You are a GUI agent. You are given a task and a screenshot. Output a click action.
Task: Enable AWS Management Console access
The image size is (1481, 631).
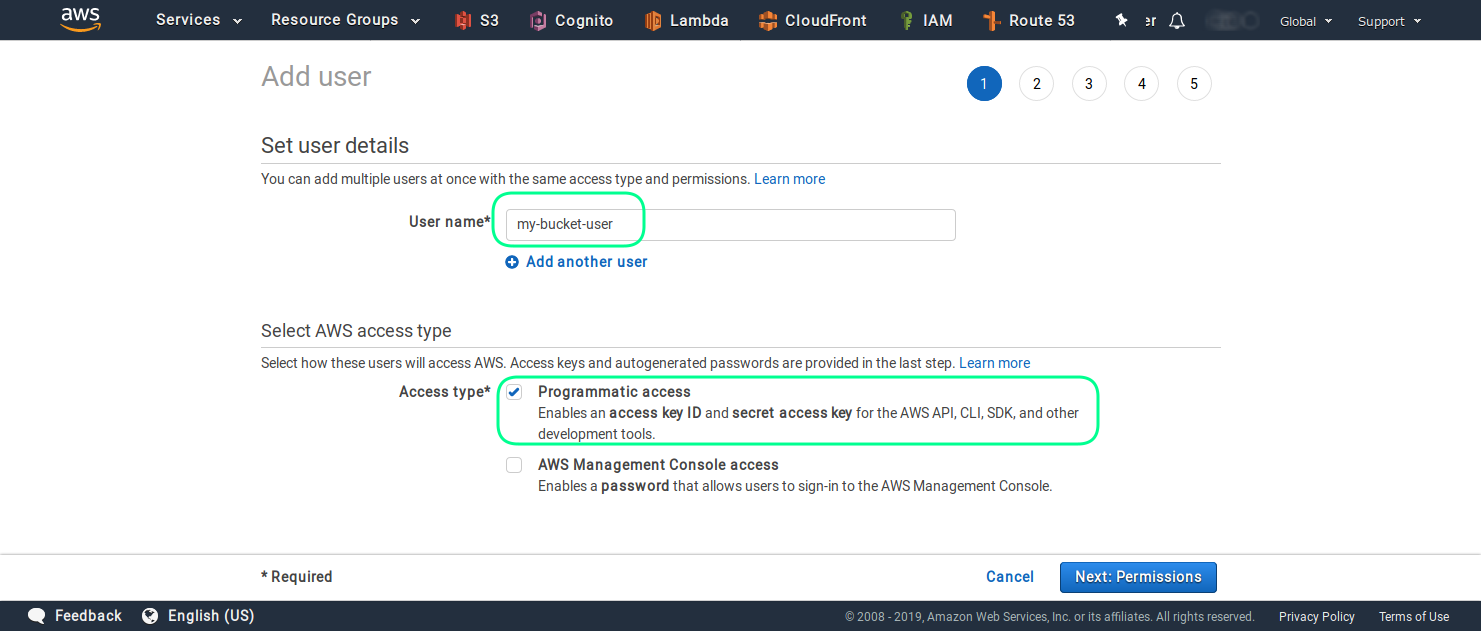pyautogui.click(x=514, y=464)
